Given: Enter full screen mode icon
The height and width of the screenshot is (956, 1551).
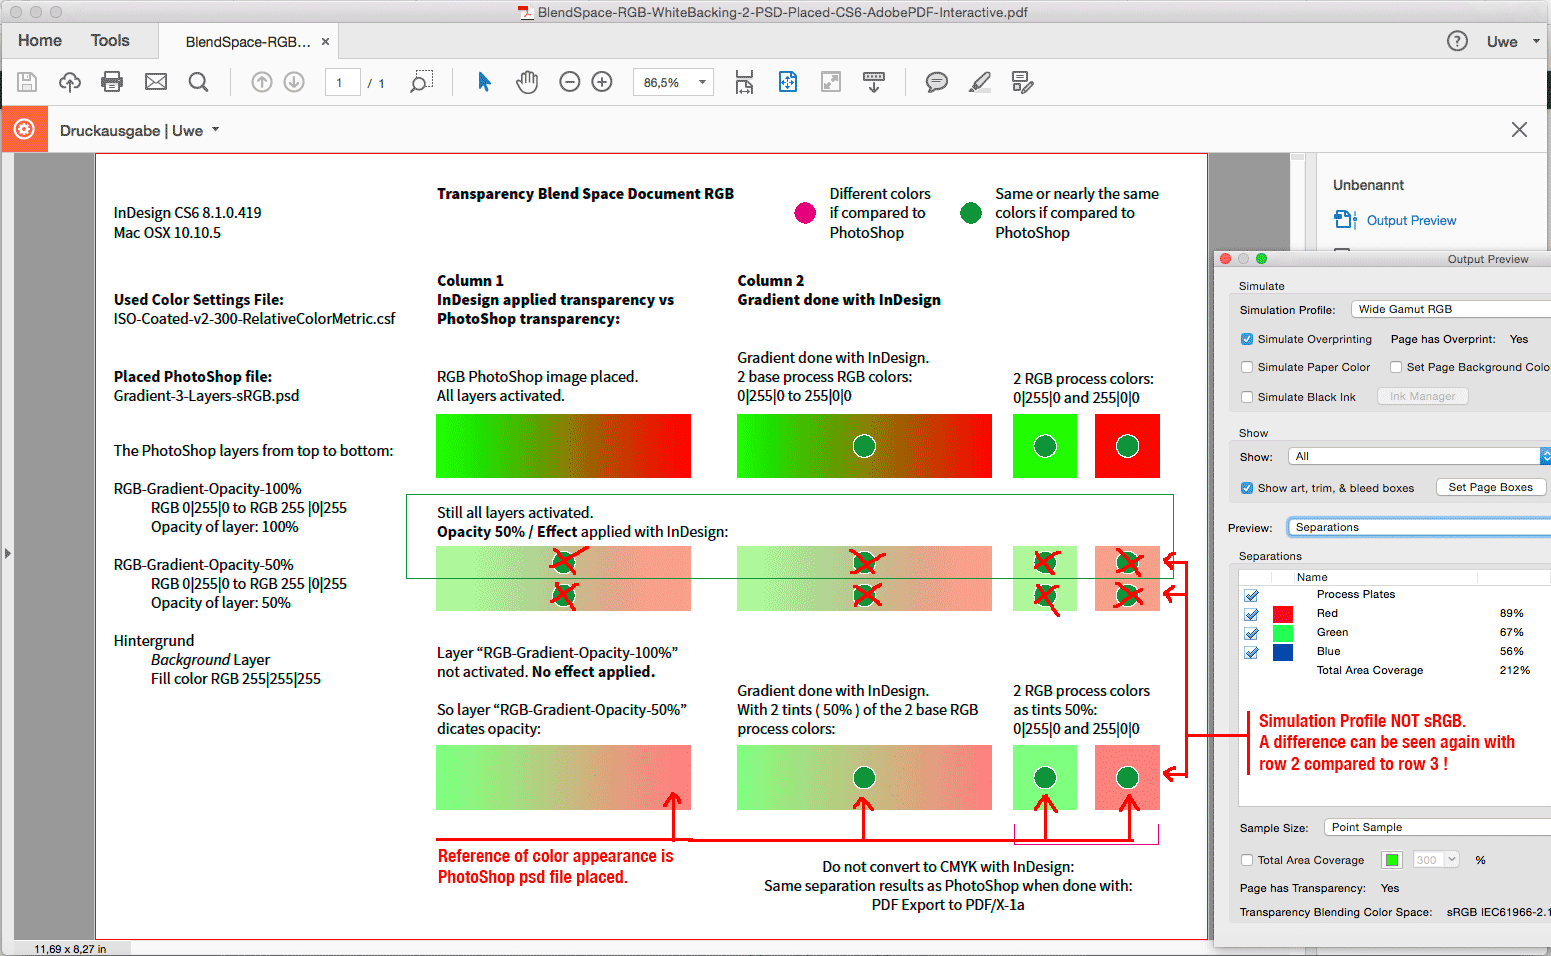Looking at the screenshot, I should pyautogui.click(x=831, y=82).
